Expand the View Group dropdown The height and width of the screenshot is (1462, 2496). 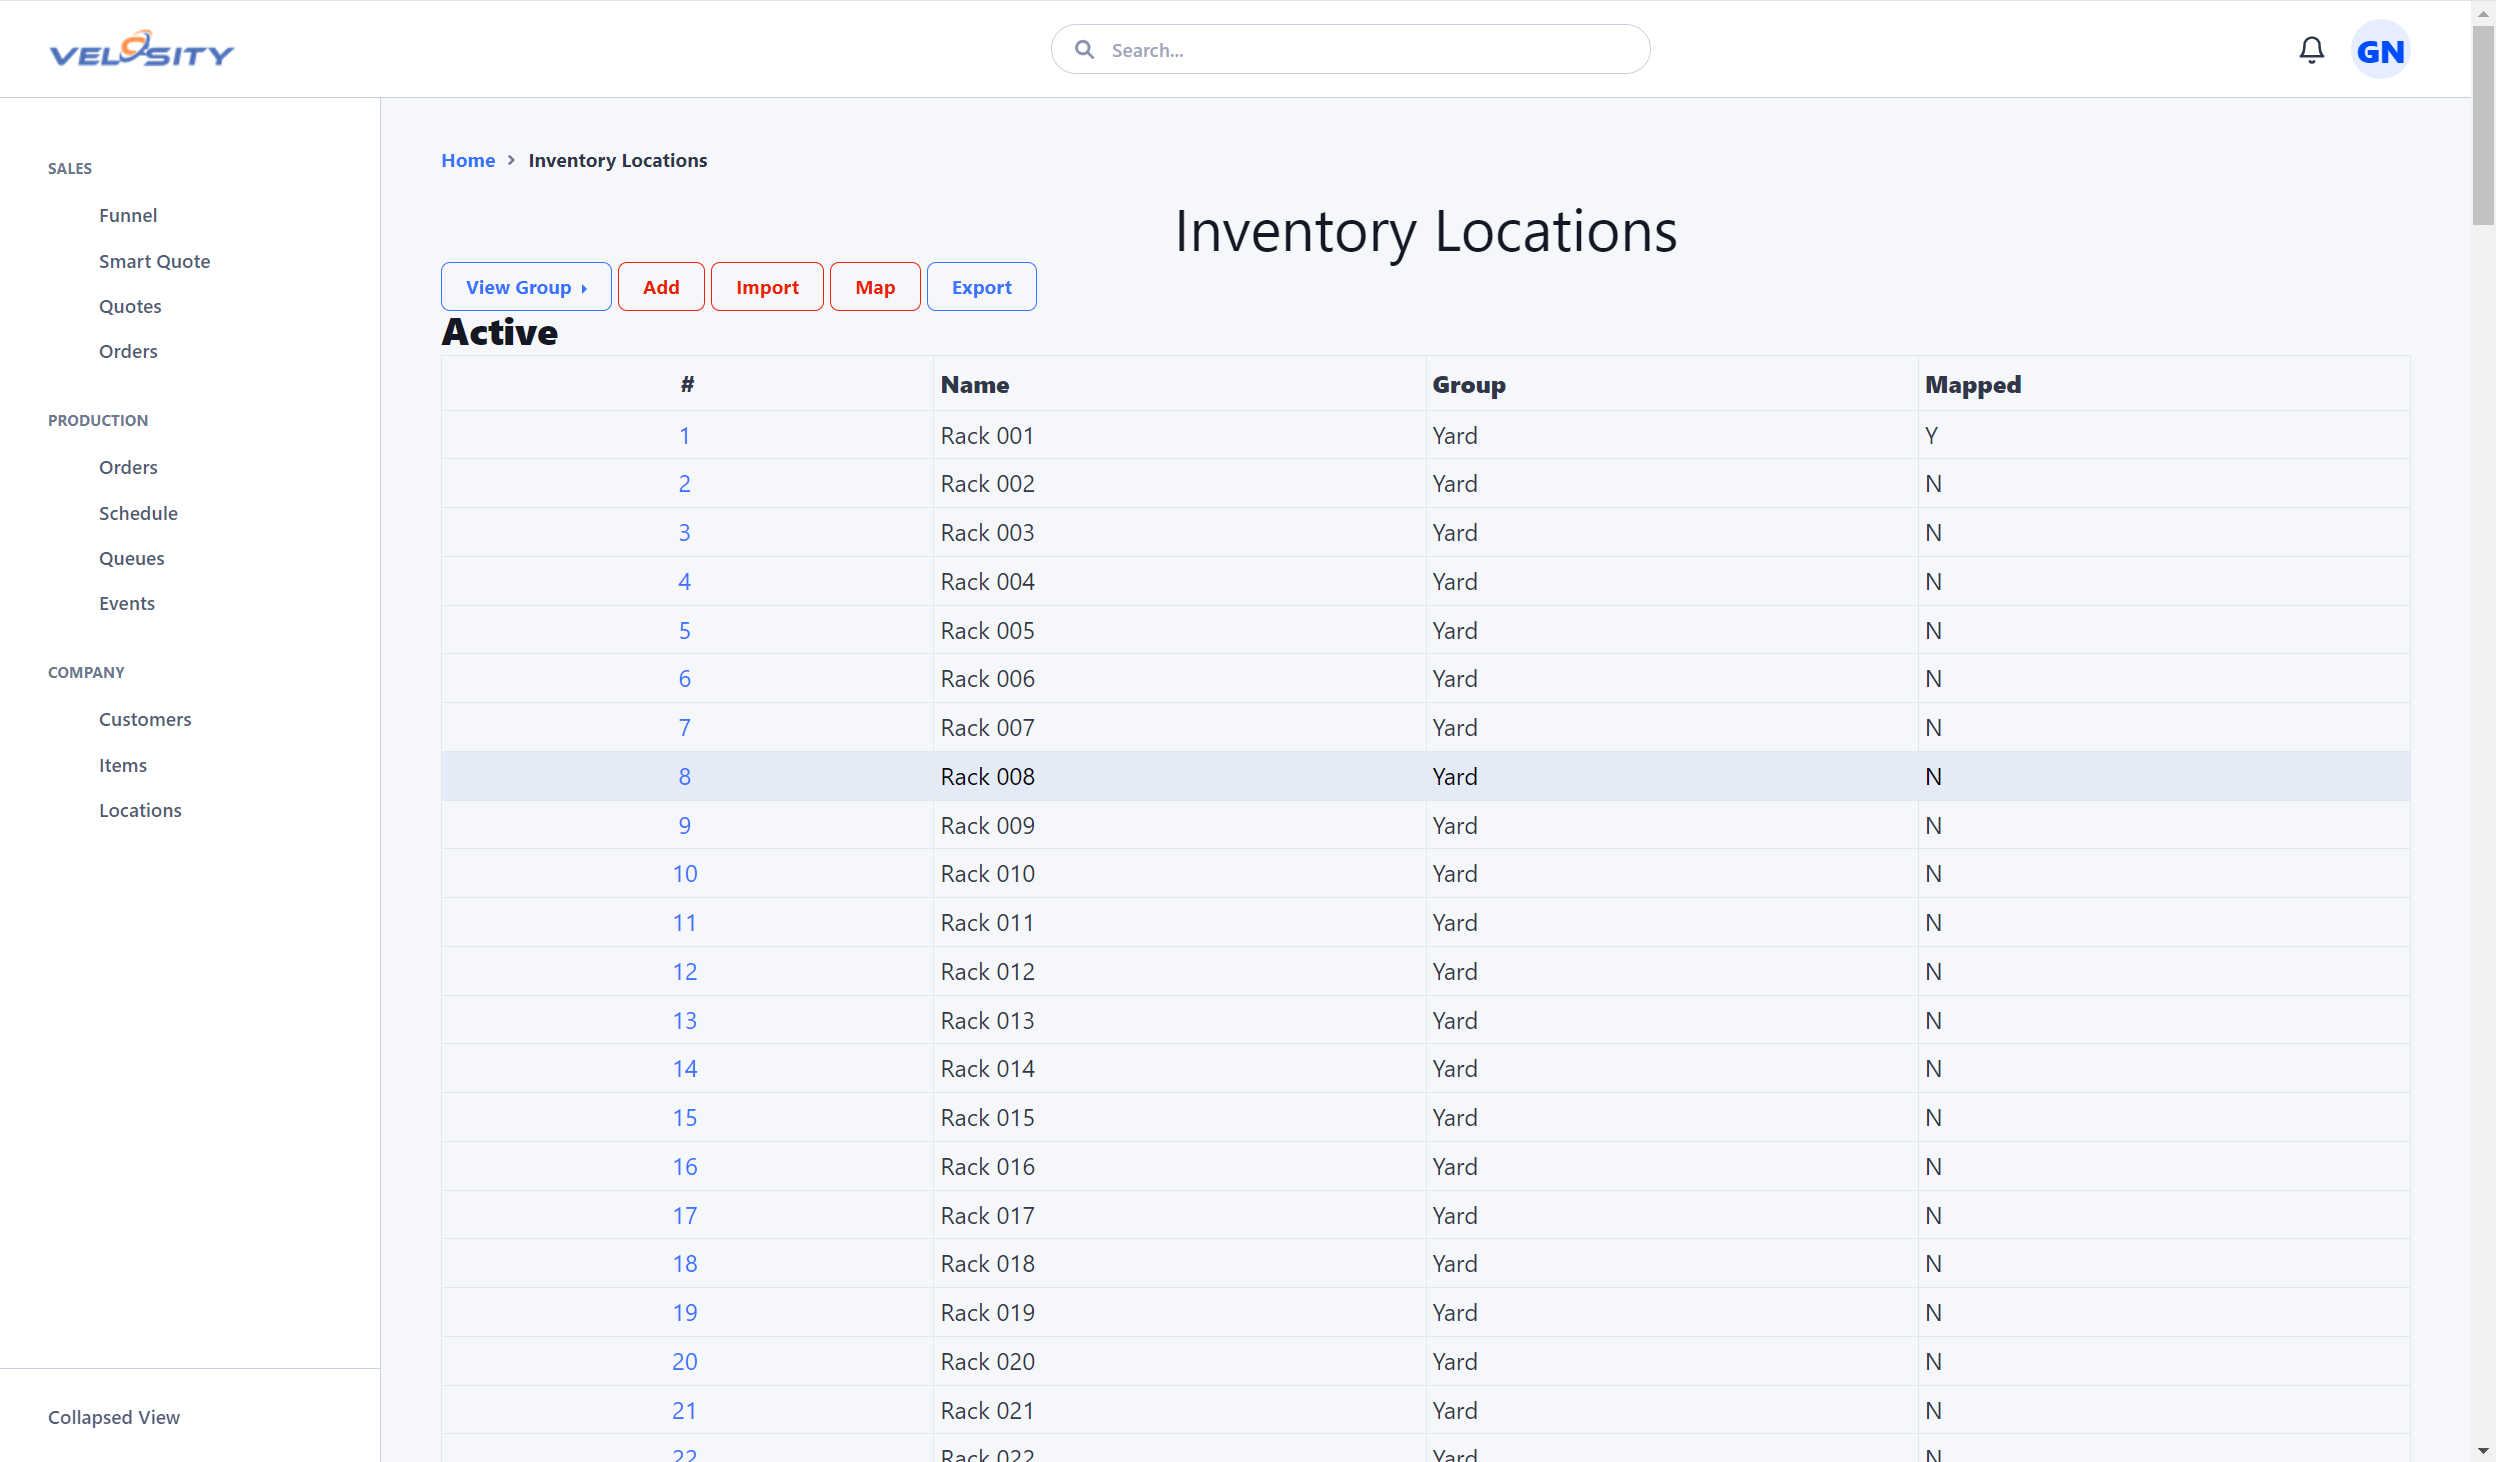526,287
